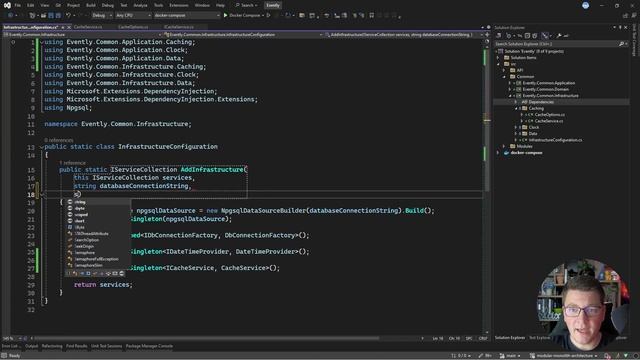The height and width of the screenshot is (360, 640).
Task: Select 'SemaphoreFullException' in IntelliSense list
Action: 98,259
